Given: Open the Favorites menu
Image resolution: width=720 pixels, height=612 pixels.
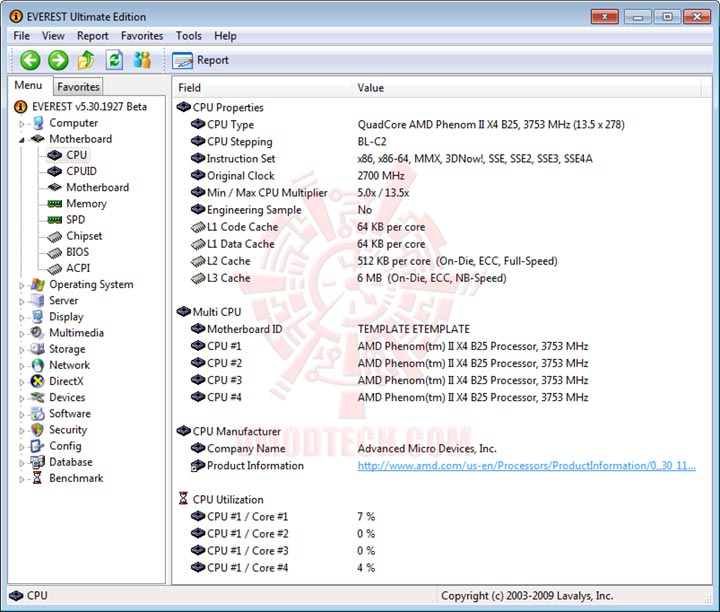Looking at the screenshot, I should (x=142, y=36).
